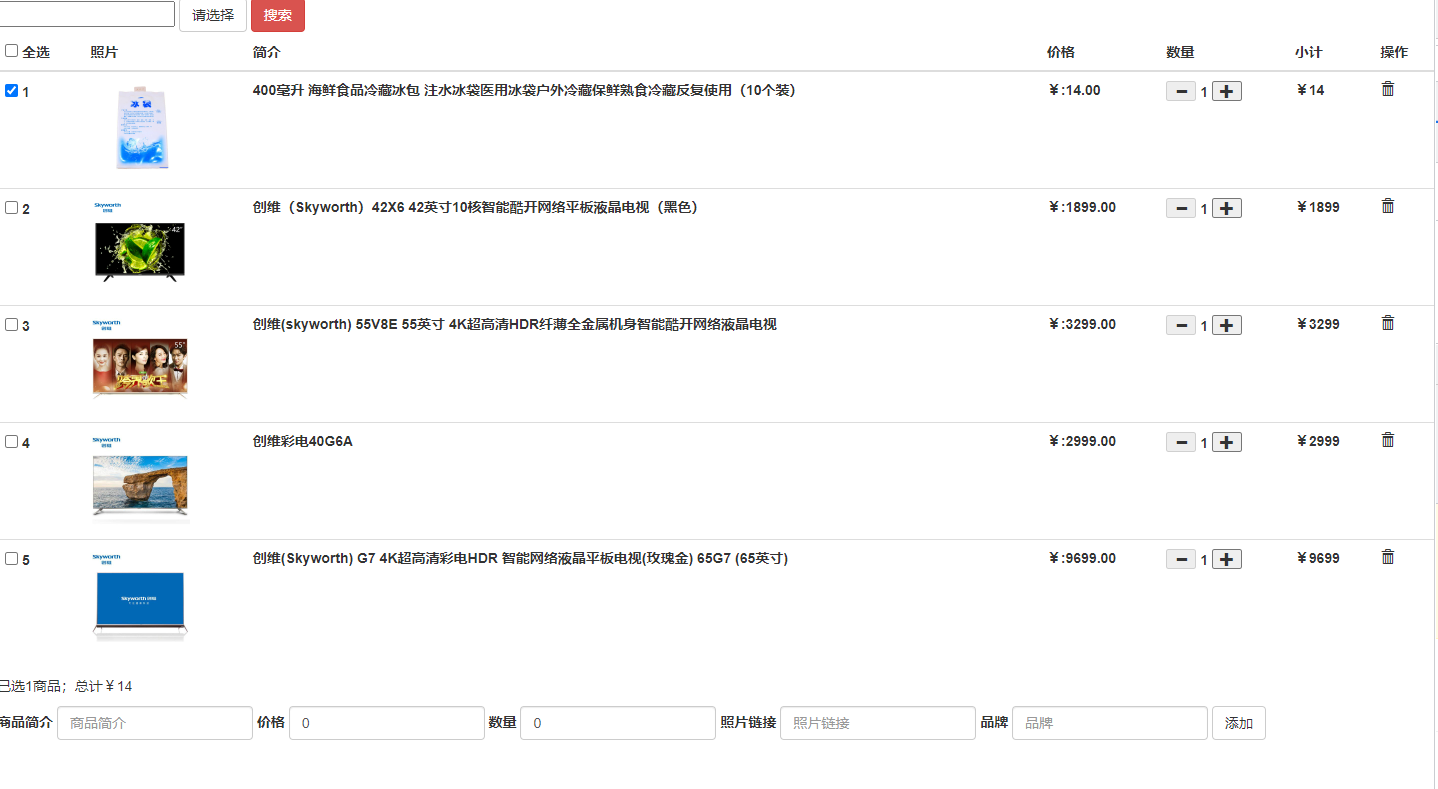Image resolution: width=1438 pixels, height=789 pixels.
Task: Click the 商品简介 input field
Action: coord(155,723)
